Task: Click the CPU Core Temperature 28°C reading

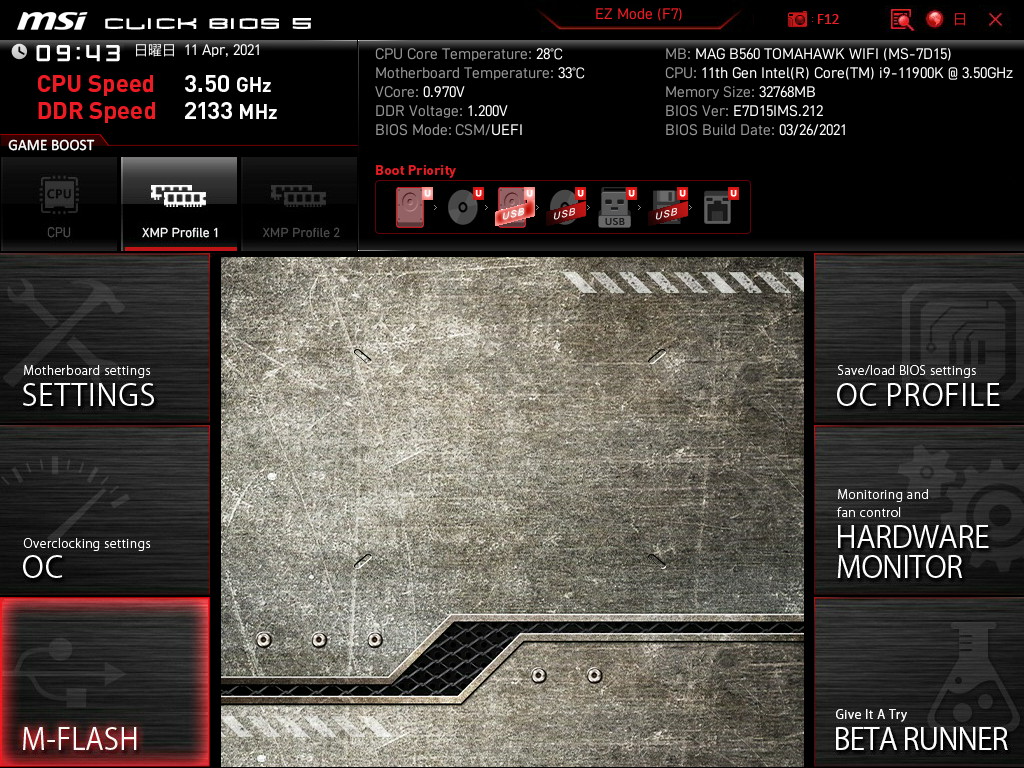Action: [x=469, y=54]
